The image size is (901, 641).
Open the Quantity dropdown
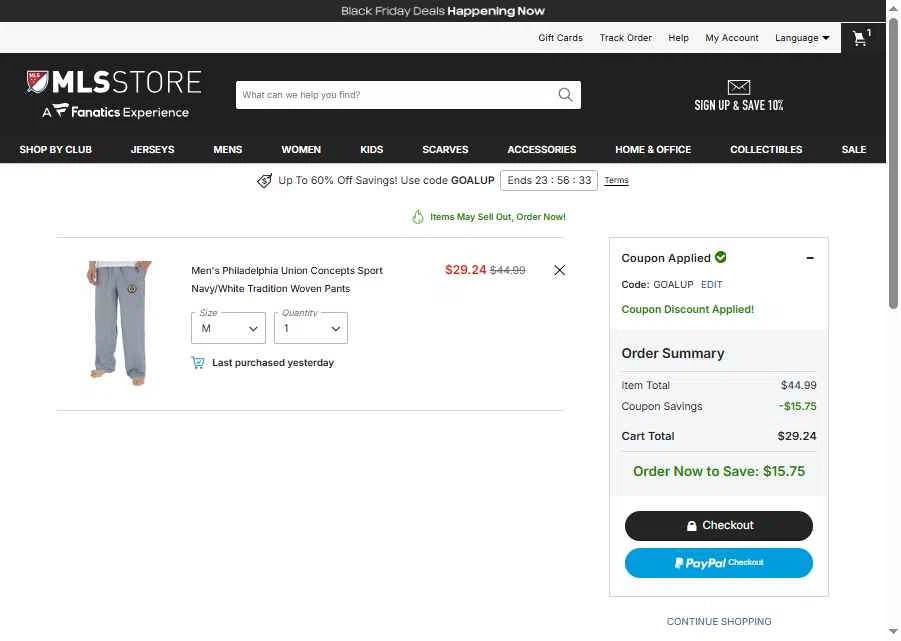pos(311,328)
